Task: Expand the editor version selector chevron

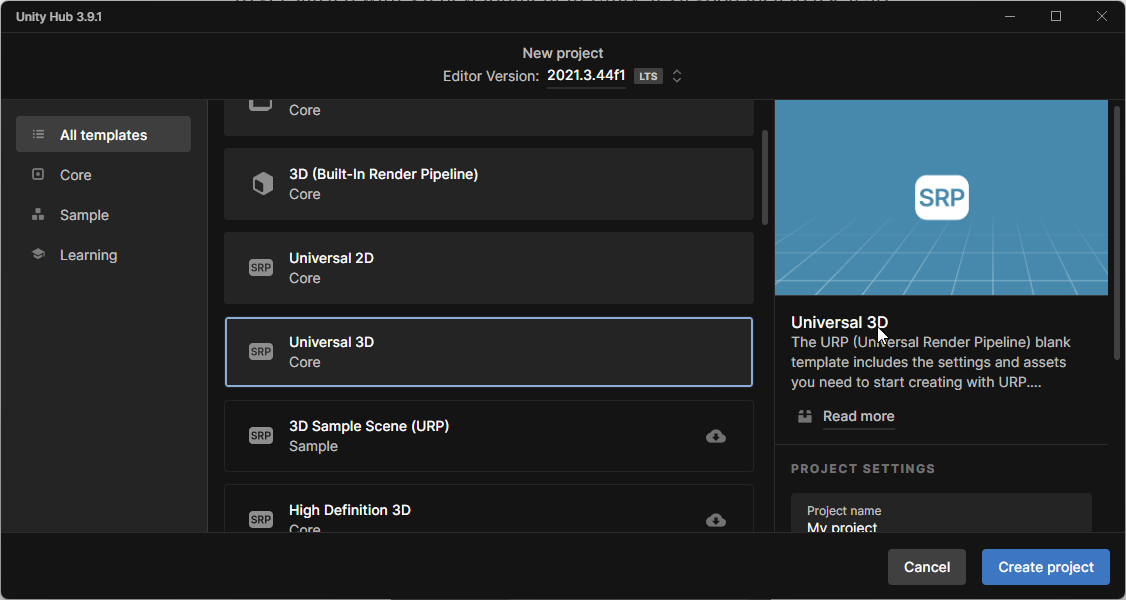Action: (x=676, y=75)
